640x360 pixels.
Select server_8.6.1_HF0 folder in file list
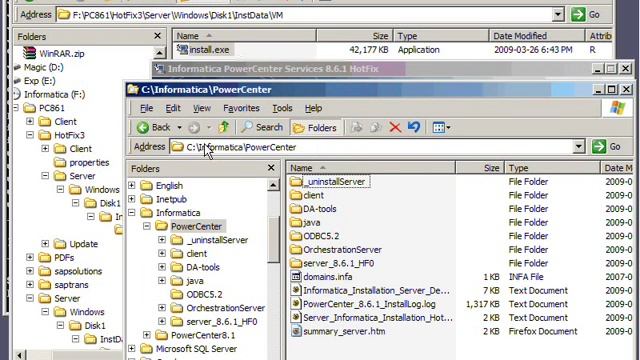tap(332, 263)
